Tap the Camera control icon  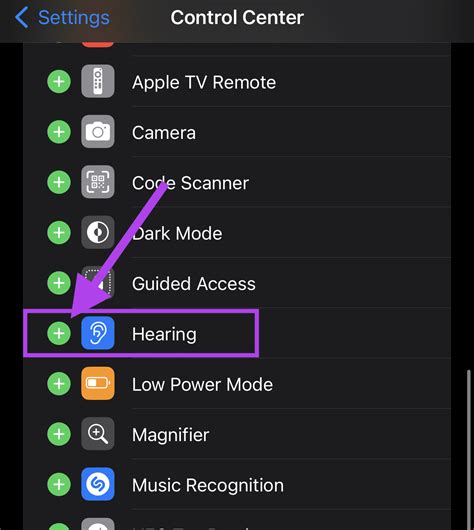(98, 132)
